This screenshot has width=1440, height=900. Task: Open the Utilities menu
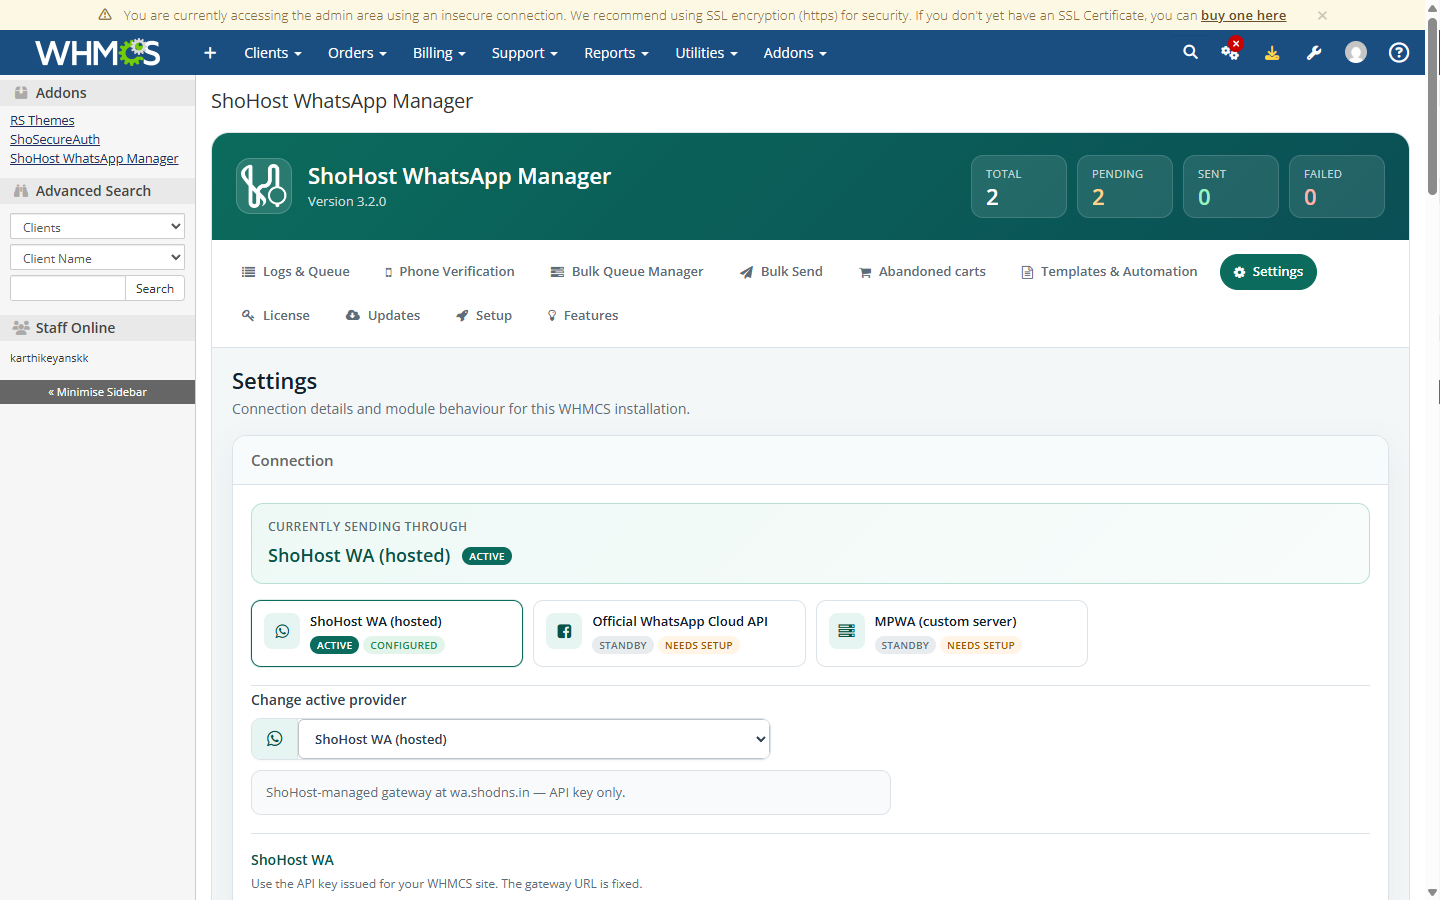706,53
